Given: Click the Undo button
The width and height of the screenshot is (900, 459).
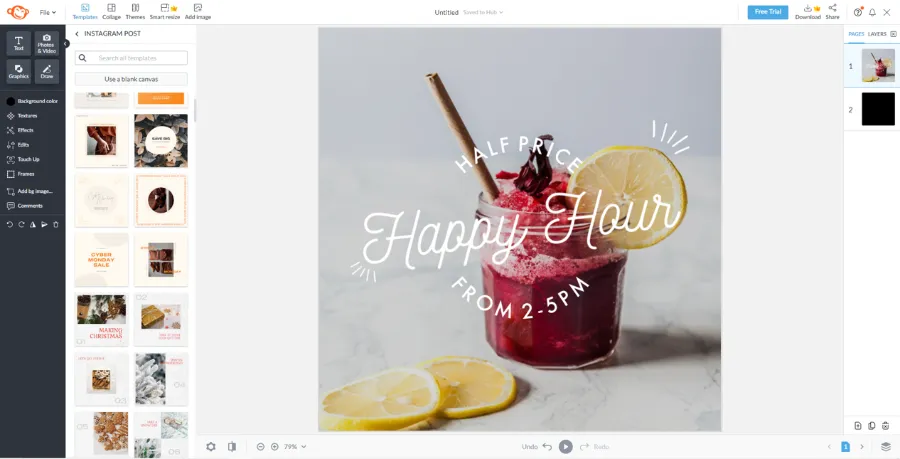Looking at the screenshot, I should click(537, 446).
